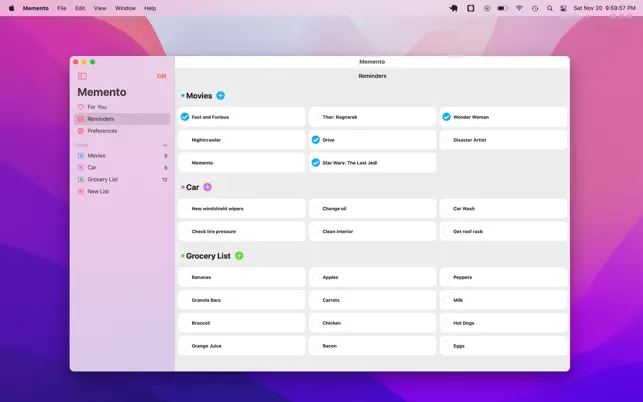Open the File menu

coord(62,8)
